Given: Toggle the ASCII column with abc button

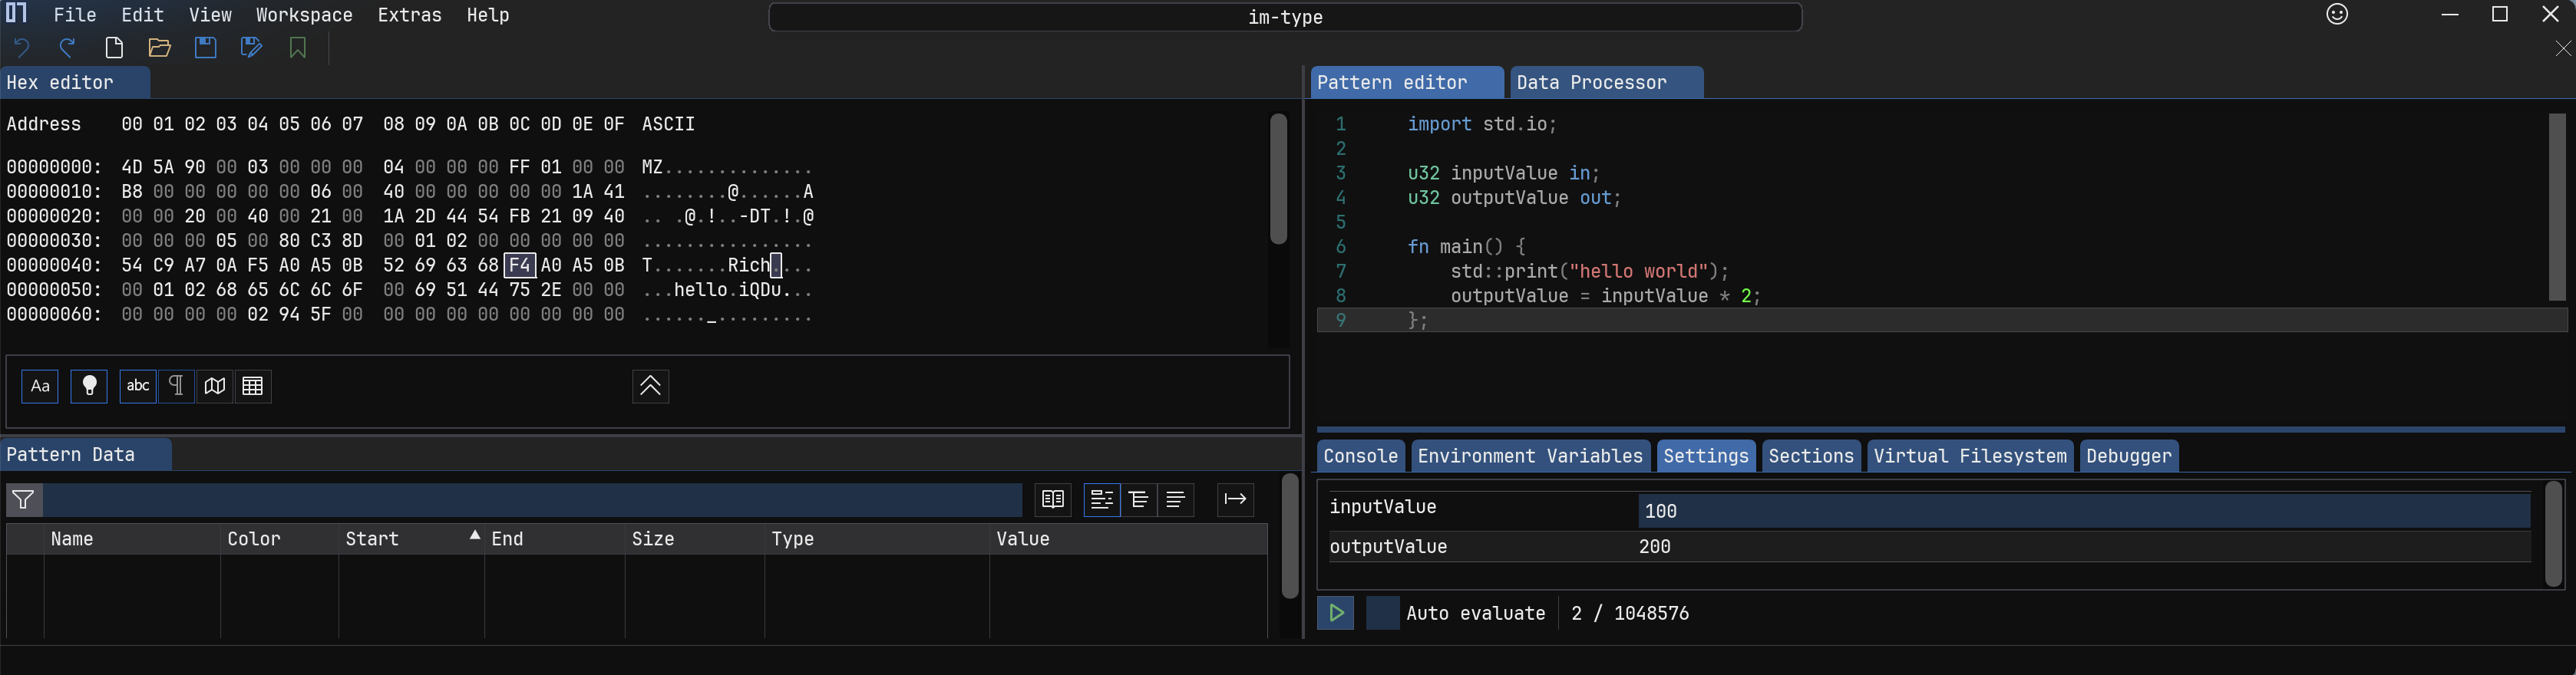Looking at the screenshot, I should pos(138,386).
